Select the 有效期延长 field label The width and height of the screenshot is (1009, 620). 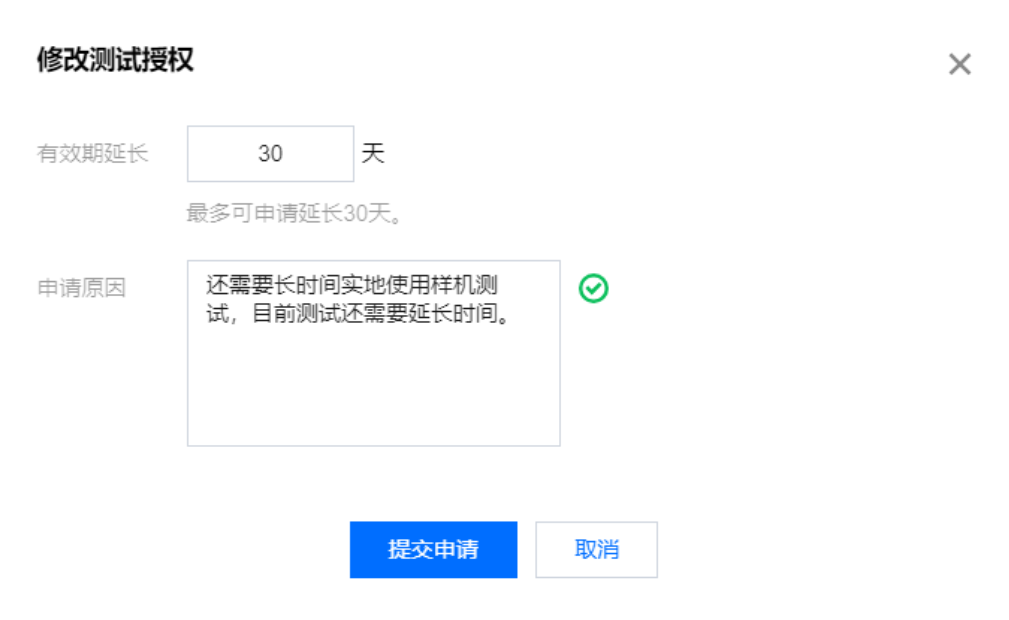tap(93, 153)
